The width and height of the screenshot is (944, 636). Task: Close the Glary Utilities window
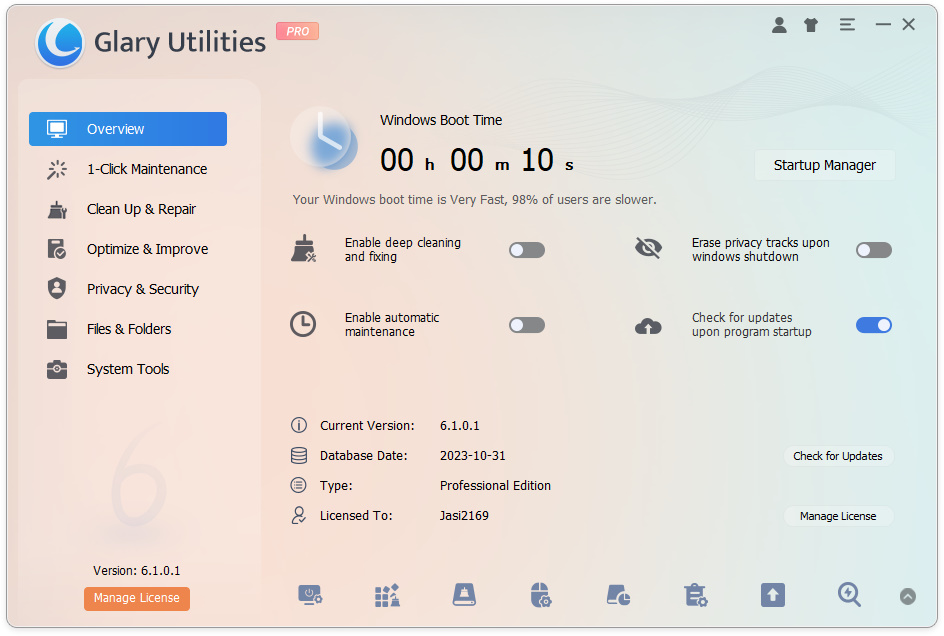(x=908, y=25)
